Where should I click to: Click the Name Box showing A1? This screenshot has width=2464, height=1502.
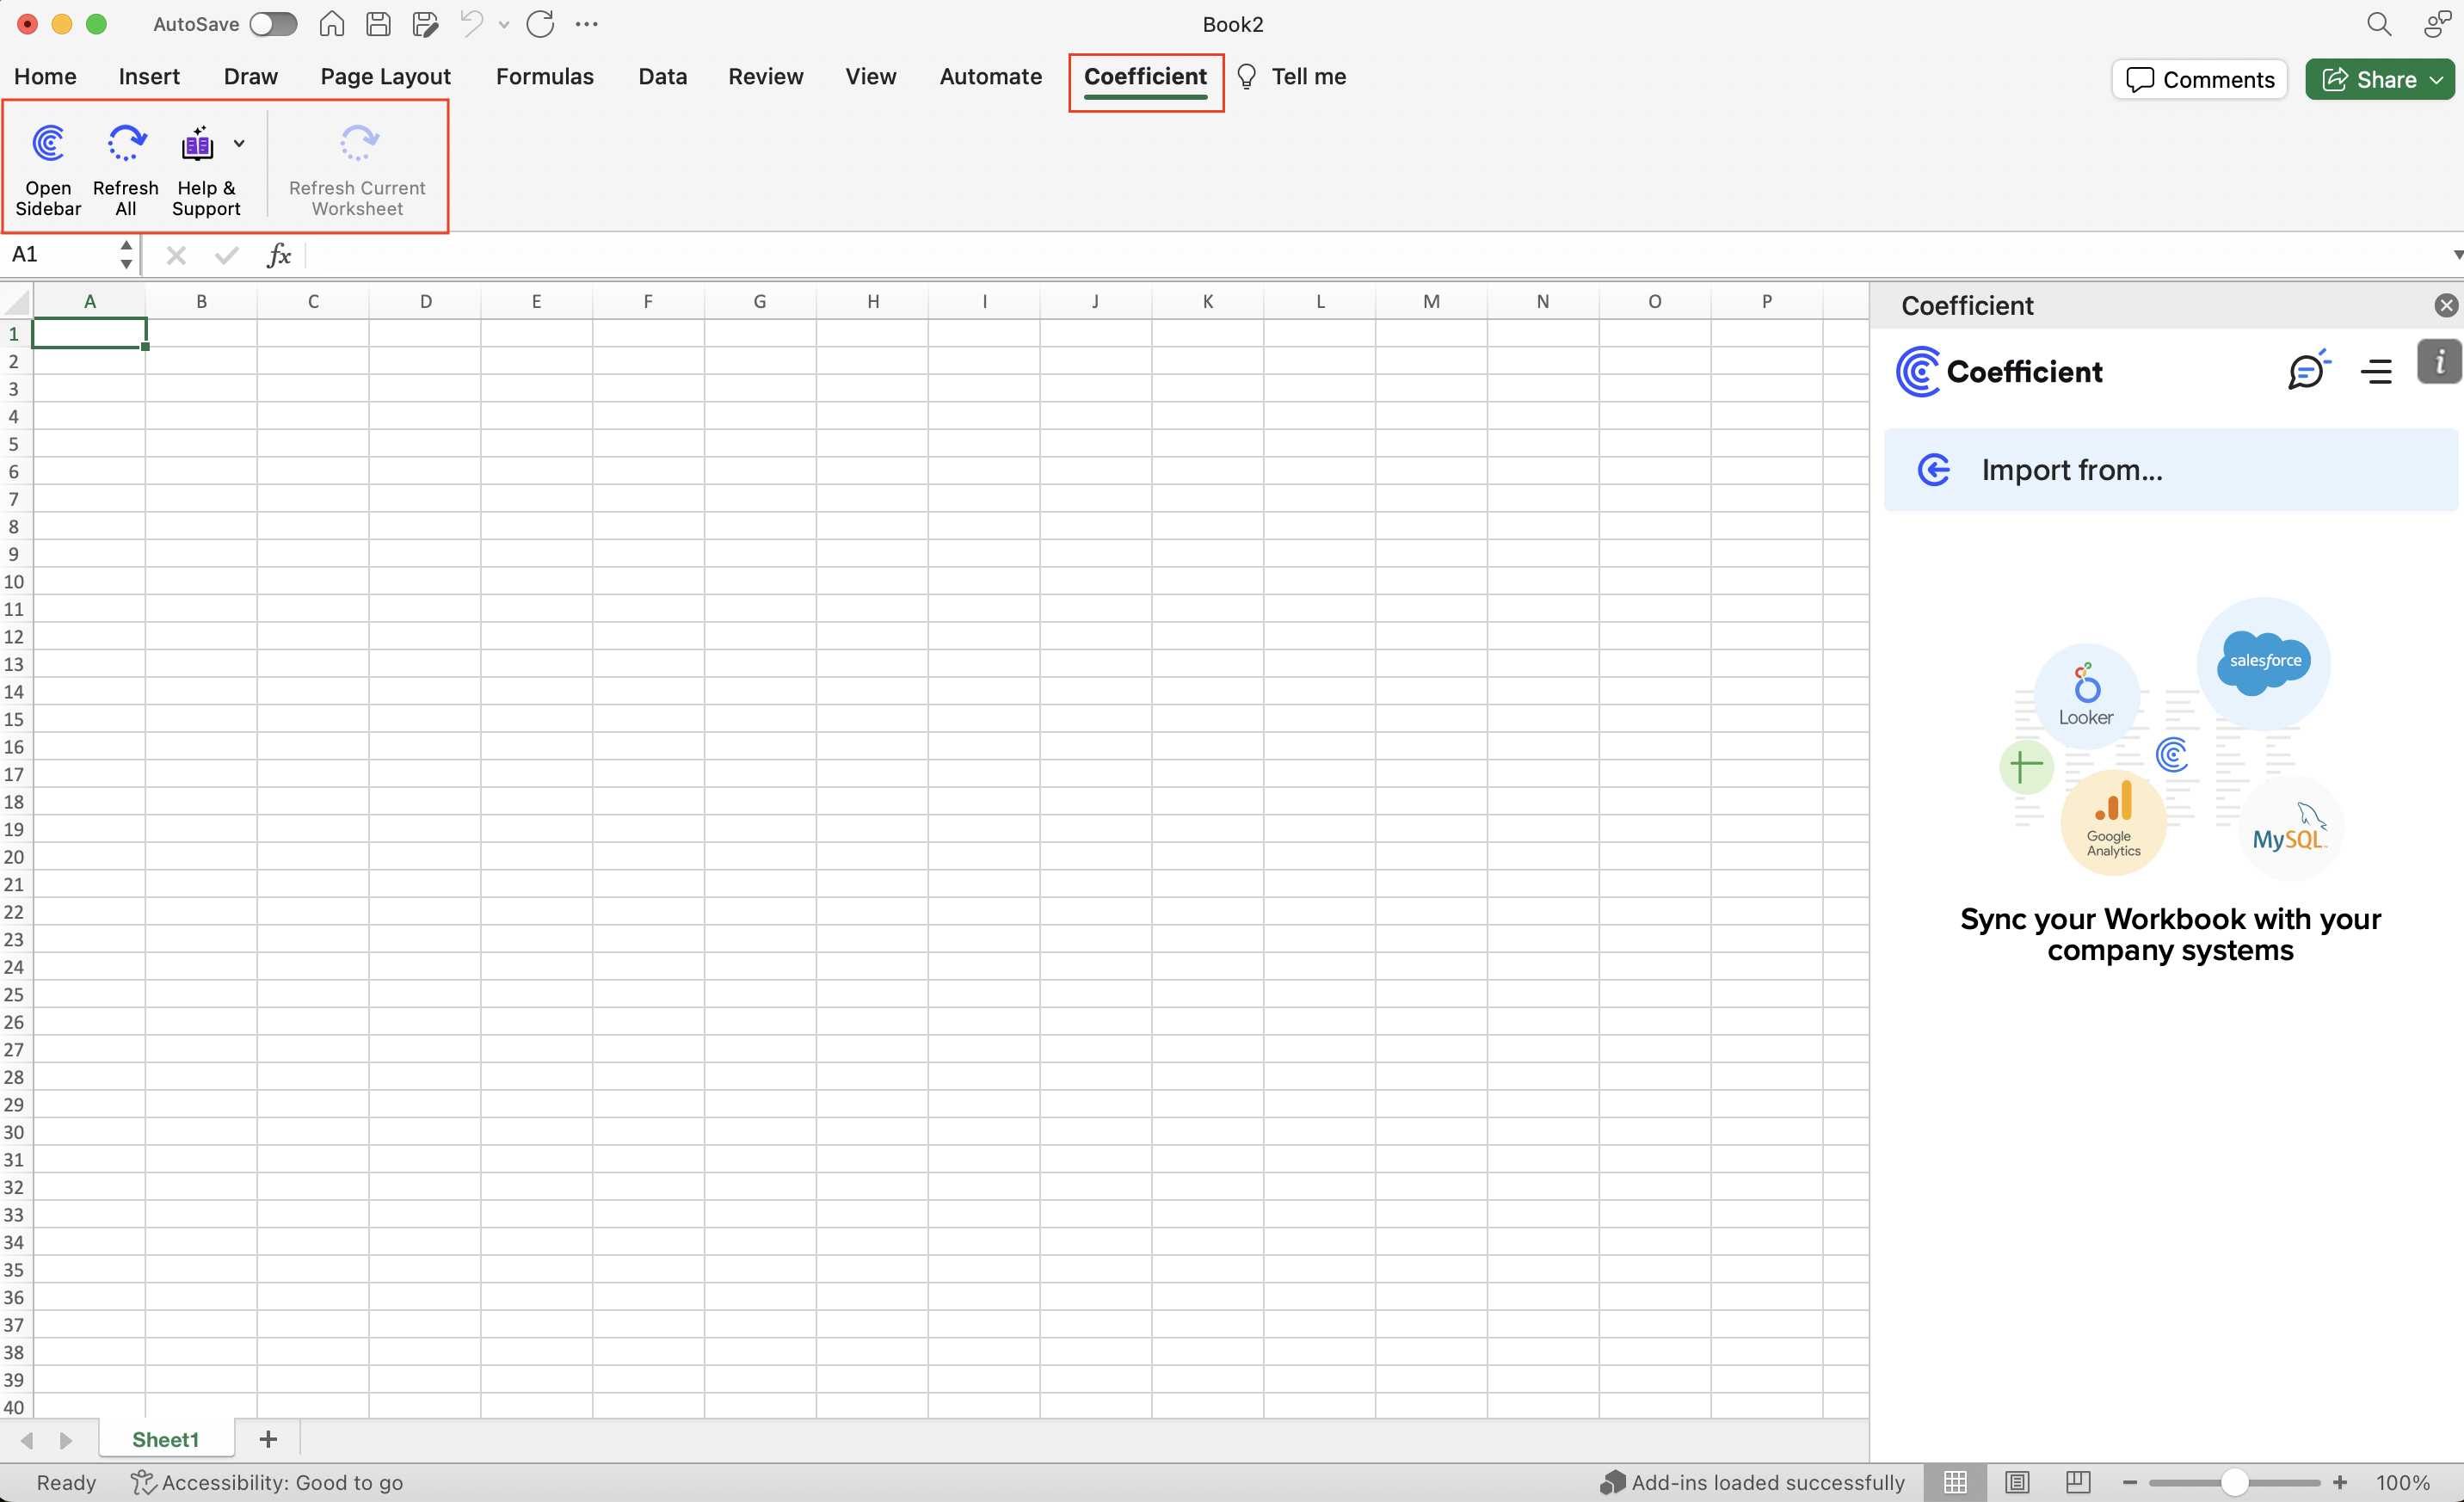(60, 255)
